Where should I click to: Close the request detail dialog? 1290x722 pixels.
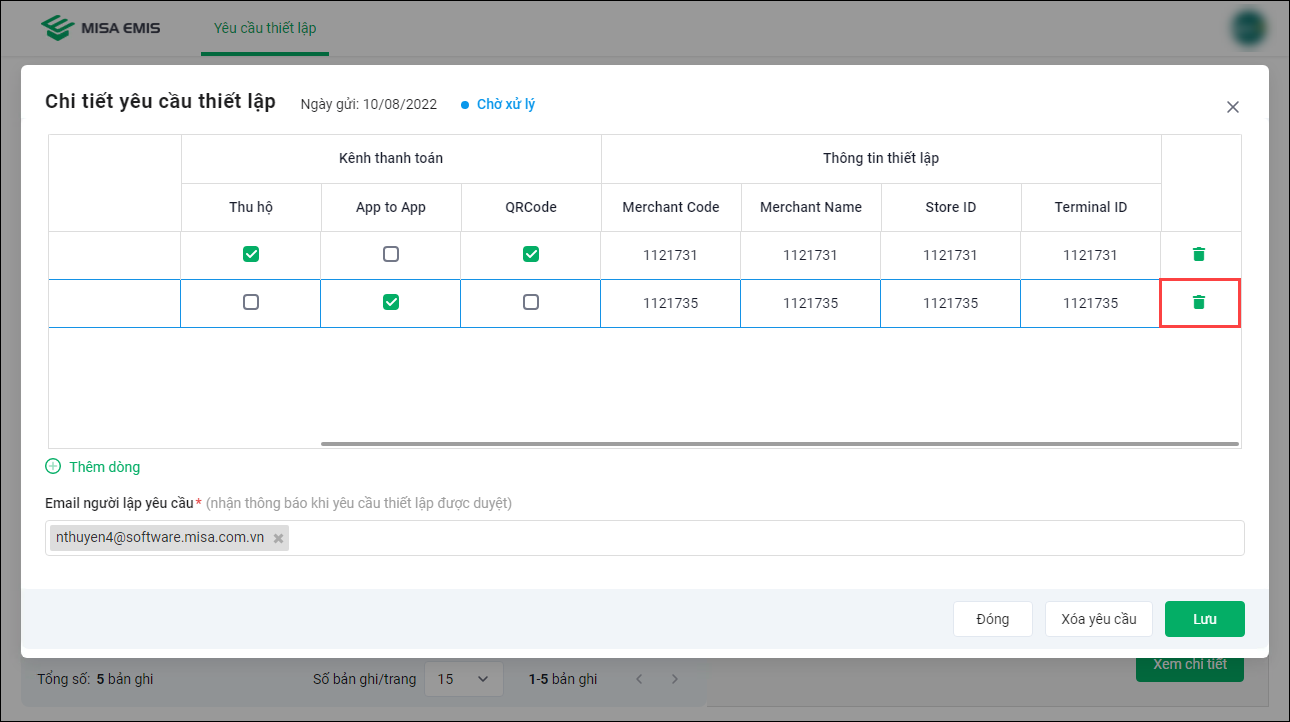1233,107
